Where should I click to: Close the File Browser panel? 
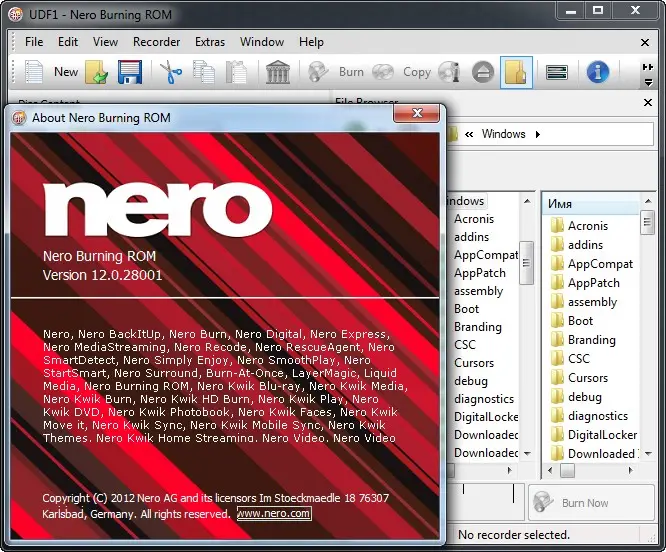pos(648,102)
